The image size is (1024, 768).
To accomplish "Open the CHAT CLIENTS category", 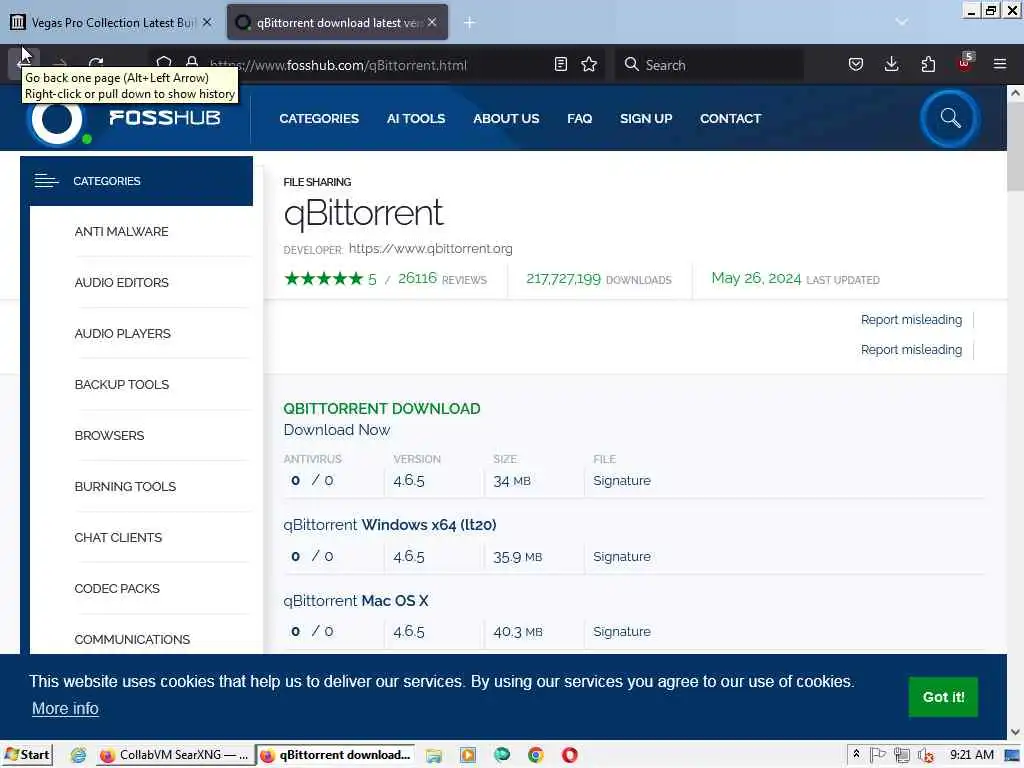I will [x=118, y=537].
